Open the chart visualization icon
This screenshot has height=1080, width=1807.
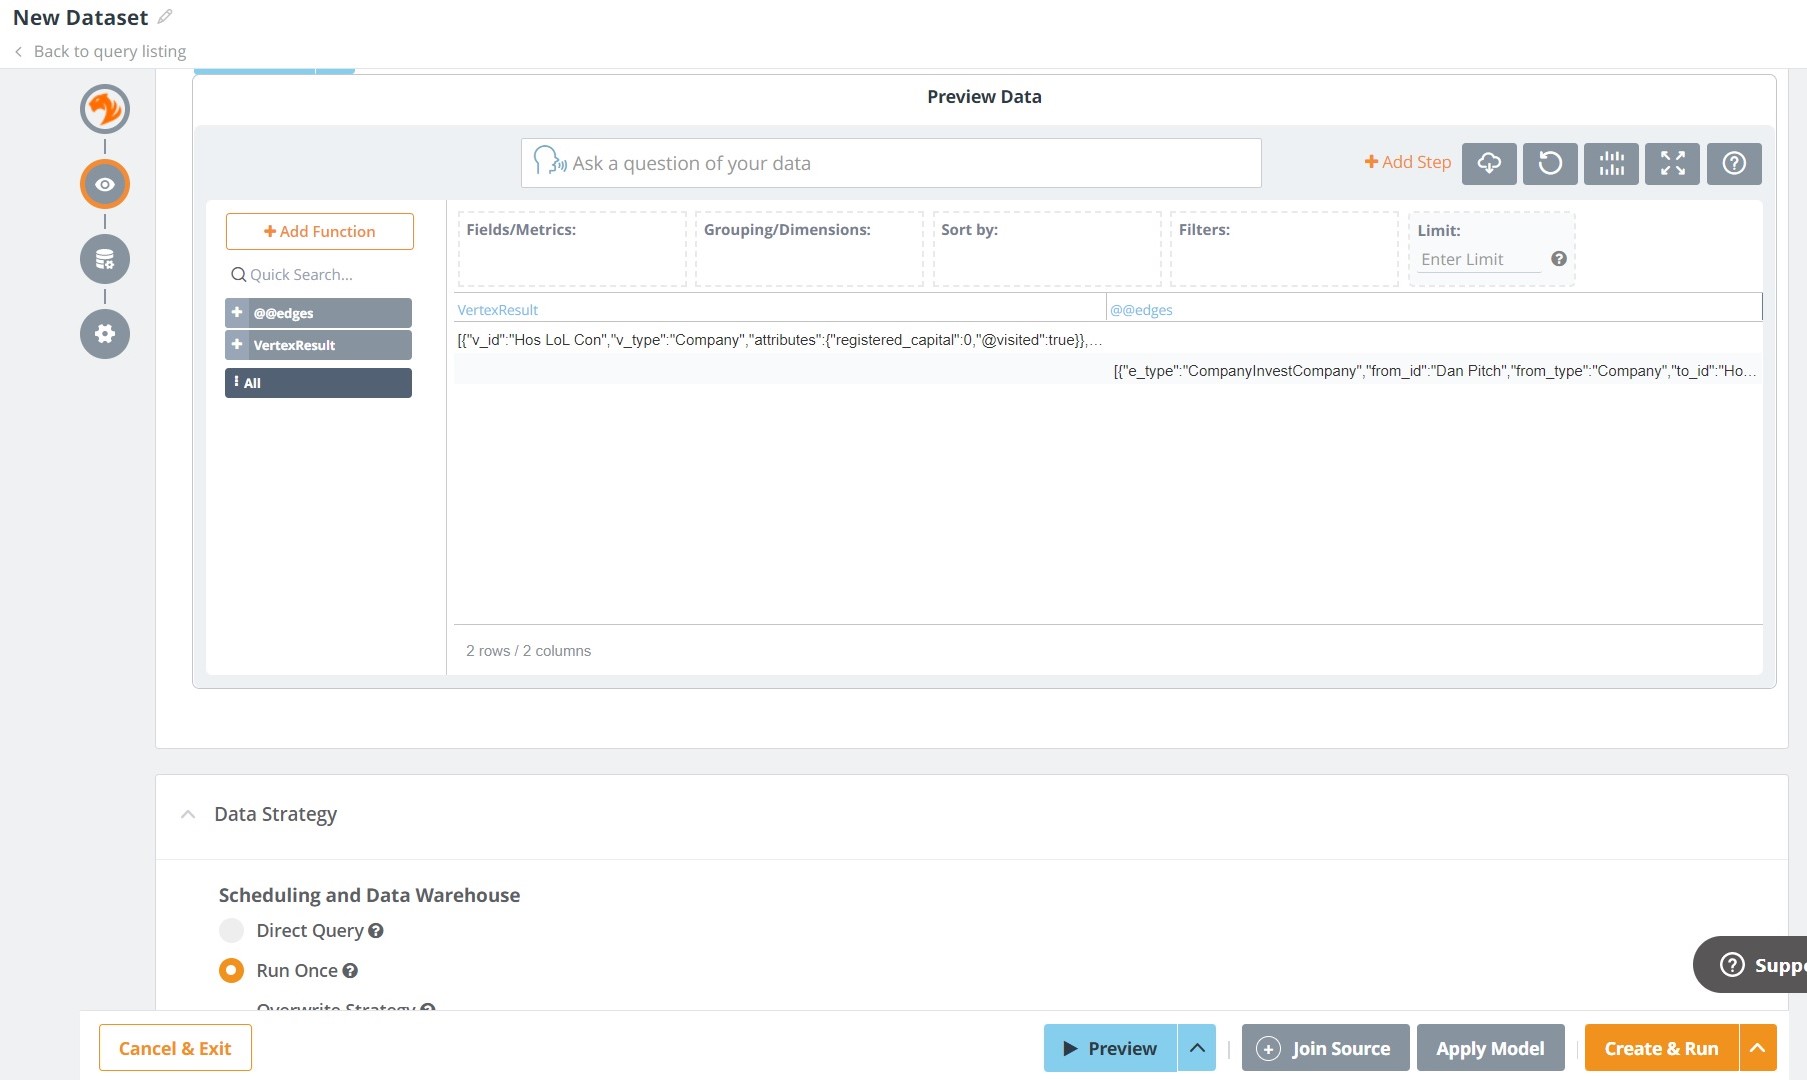click(x=1611, y=163)
